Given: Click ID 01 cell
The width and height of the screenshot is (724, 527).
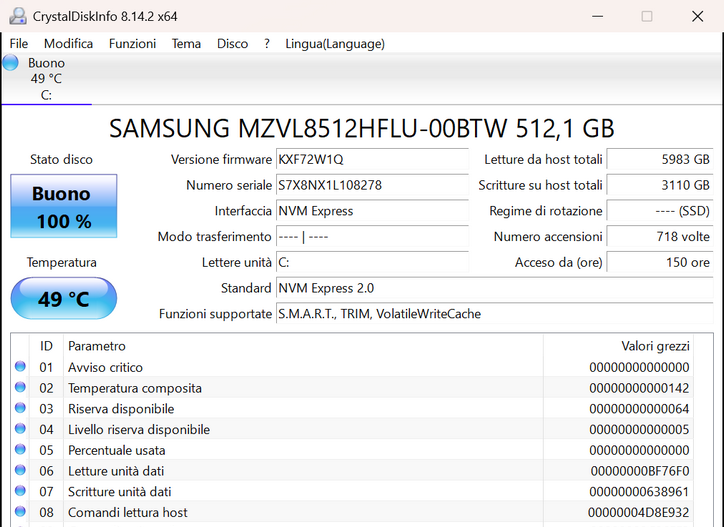Looking at the screenshot, I should coord(46,367).
